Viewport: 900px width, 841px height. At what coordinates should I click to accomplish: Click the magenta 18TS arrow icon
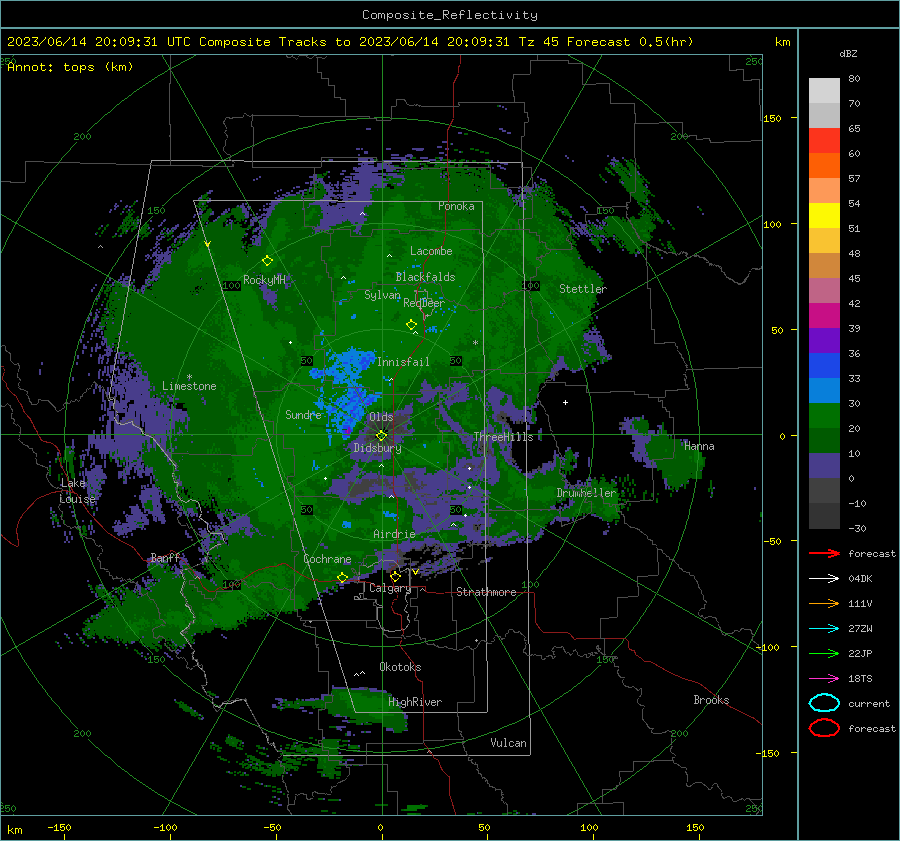[824, 678]
